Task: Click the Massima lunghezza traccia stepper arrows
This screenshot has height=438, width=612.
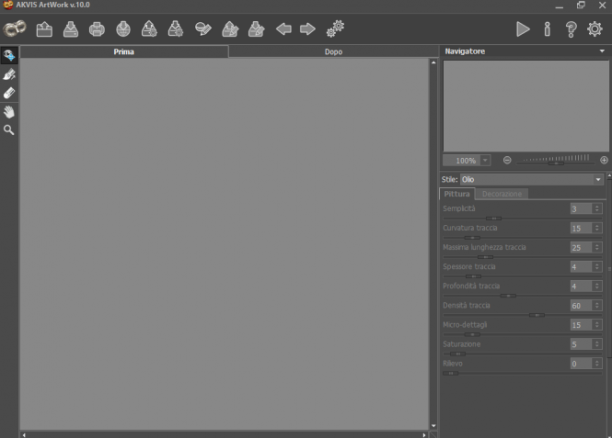Action: pos(597,247)
